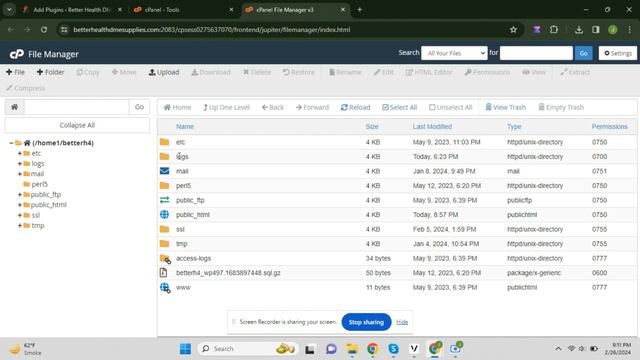Click Unselect All

(451, 107)
